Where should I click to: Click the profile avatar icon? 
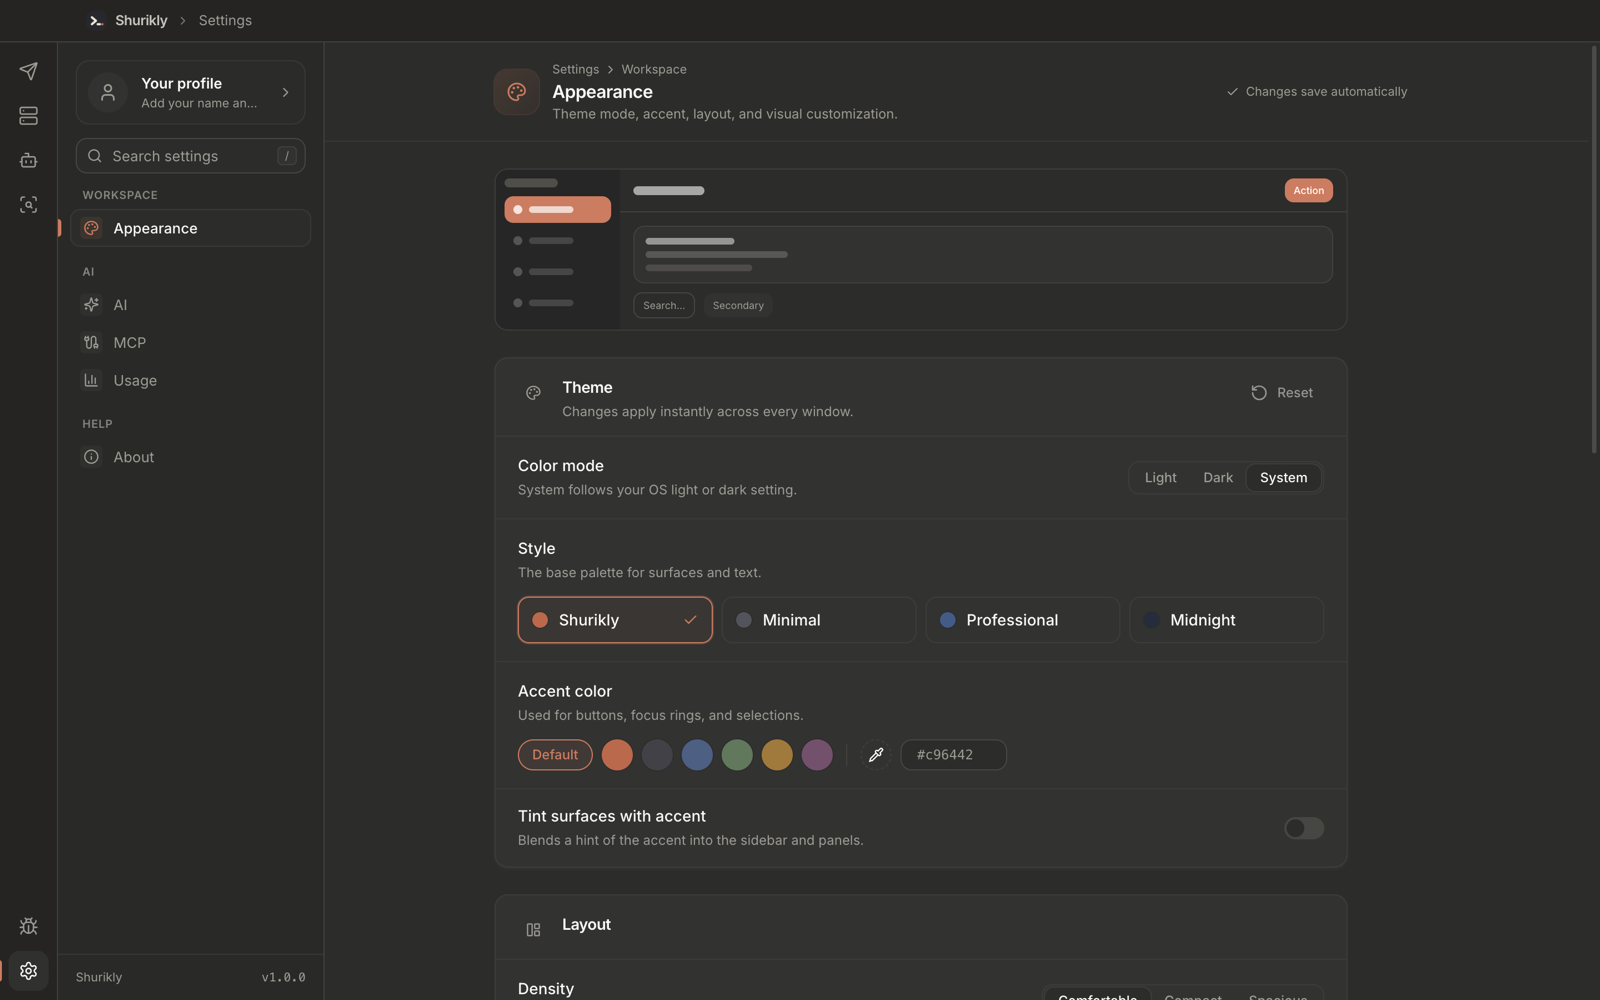pyautogui.click(x=108, y=92)
